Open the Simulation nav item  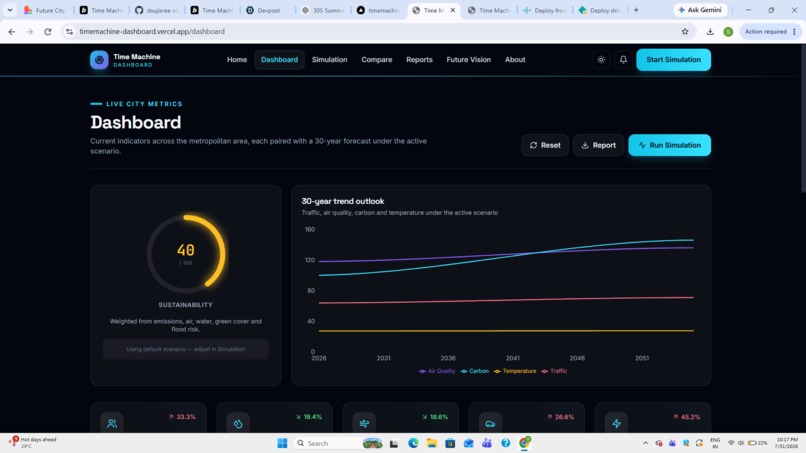click(x=329, y=60)
